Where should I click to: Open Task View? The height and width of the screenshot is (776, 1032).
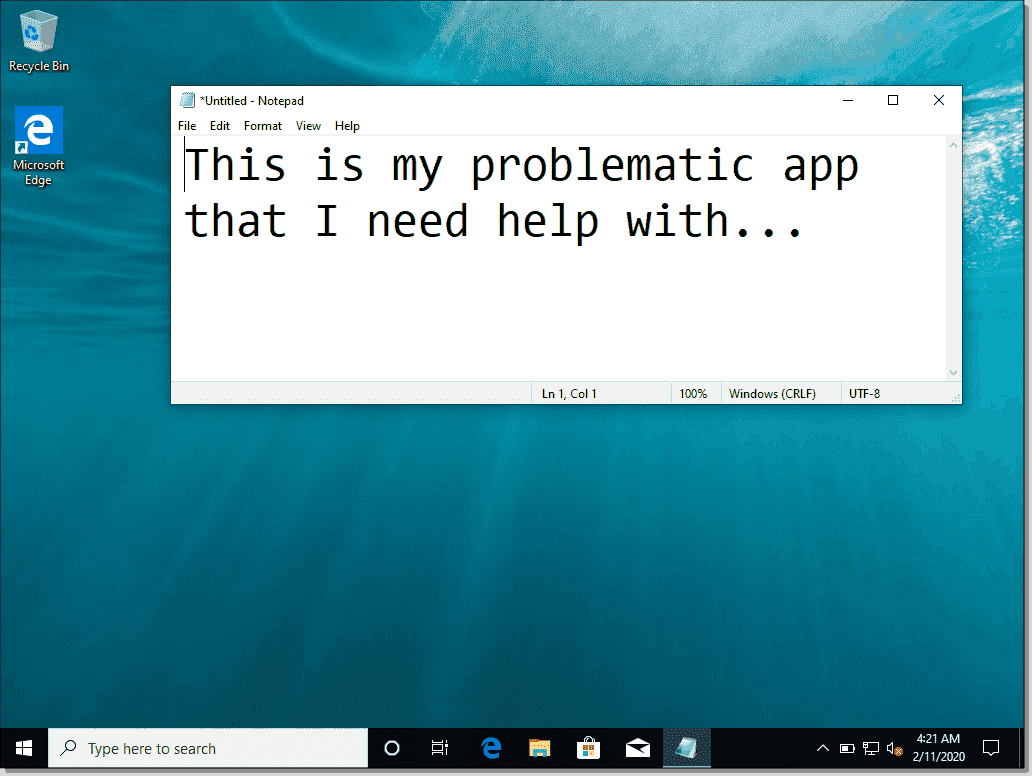(439, 747)
